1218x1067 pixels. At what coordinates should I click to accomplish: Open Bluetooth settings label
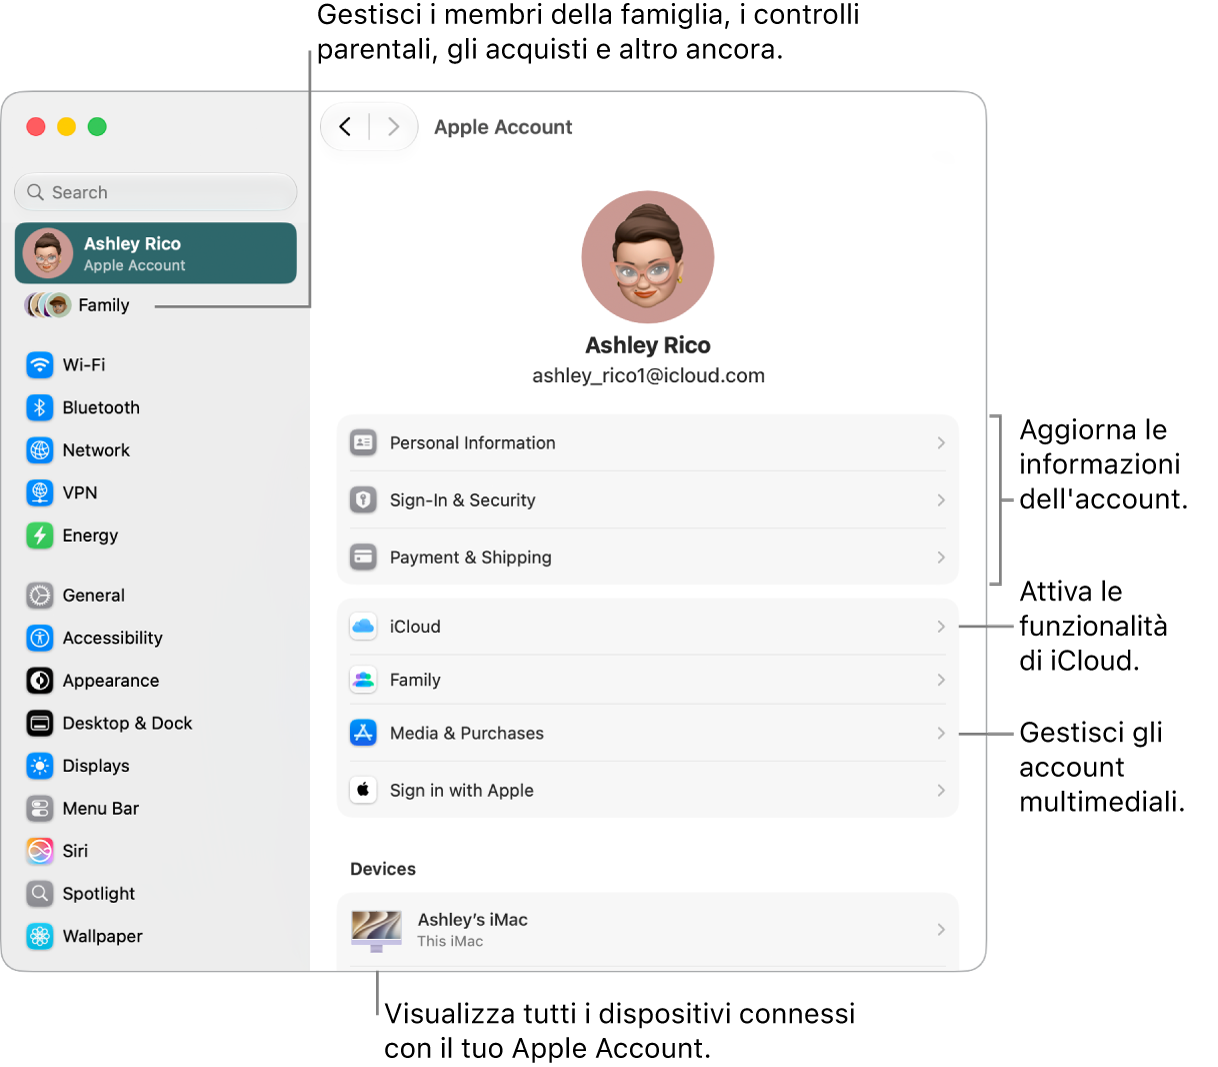click(101, 408)
